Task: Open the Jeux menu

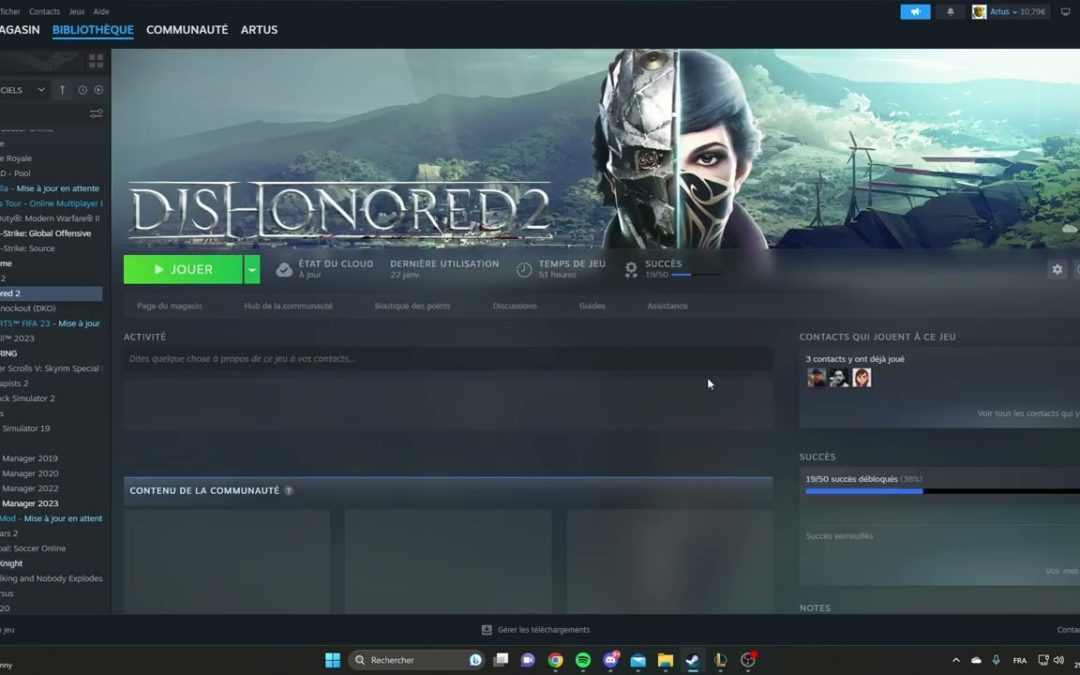Action: click(76, 11)
